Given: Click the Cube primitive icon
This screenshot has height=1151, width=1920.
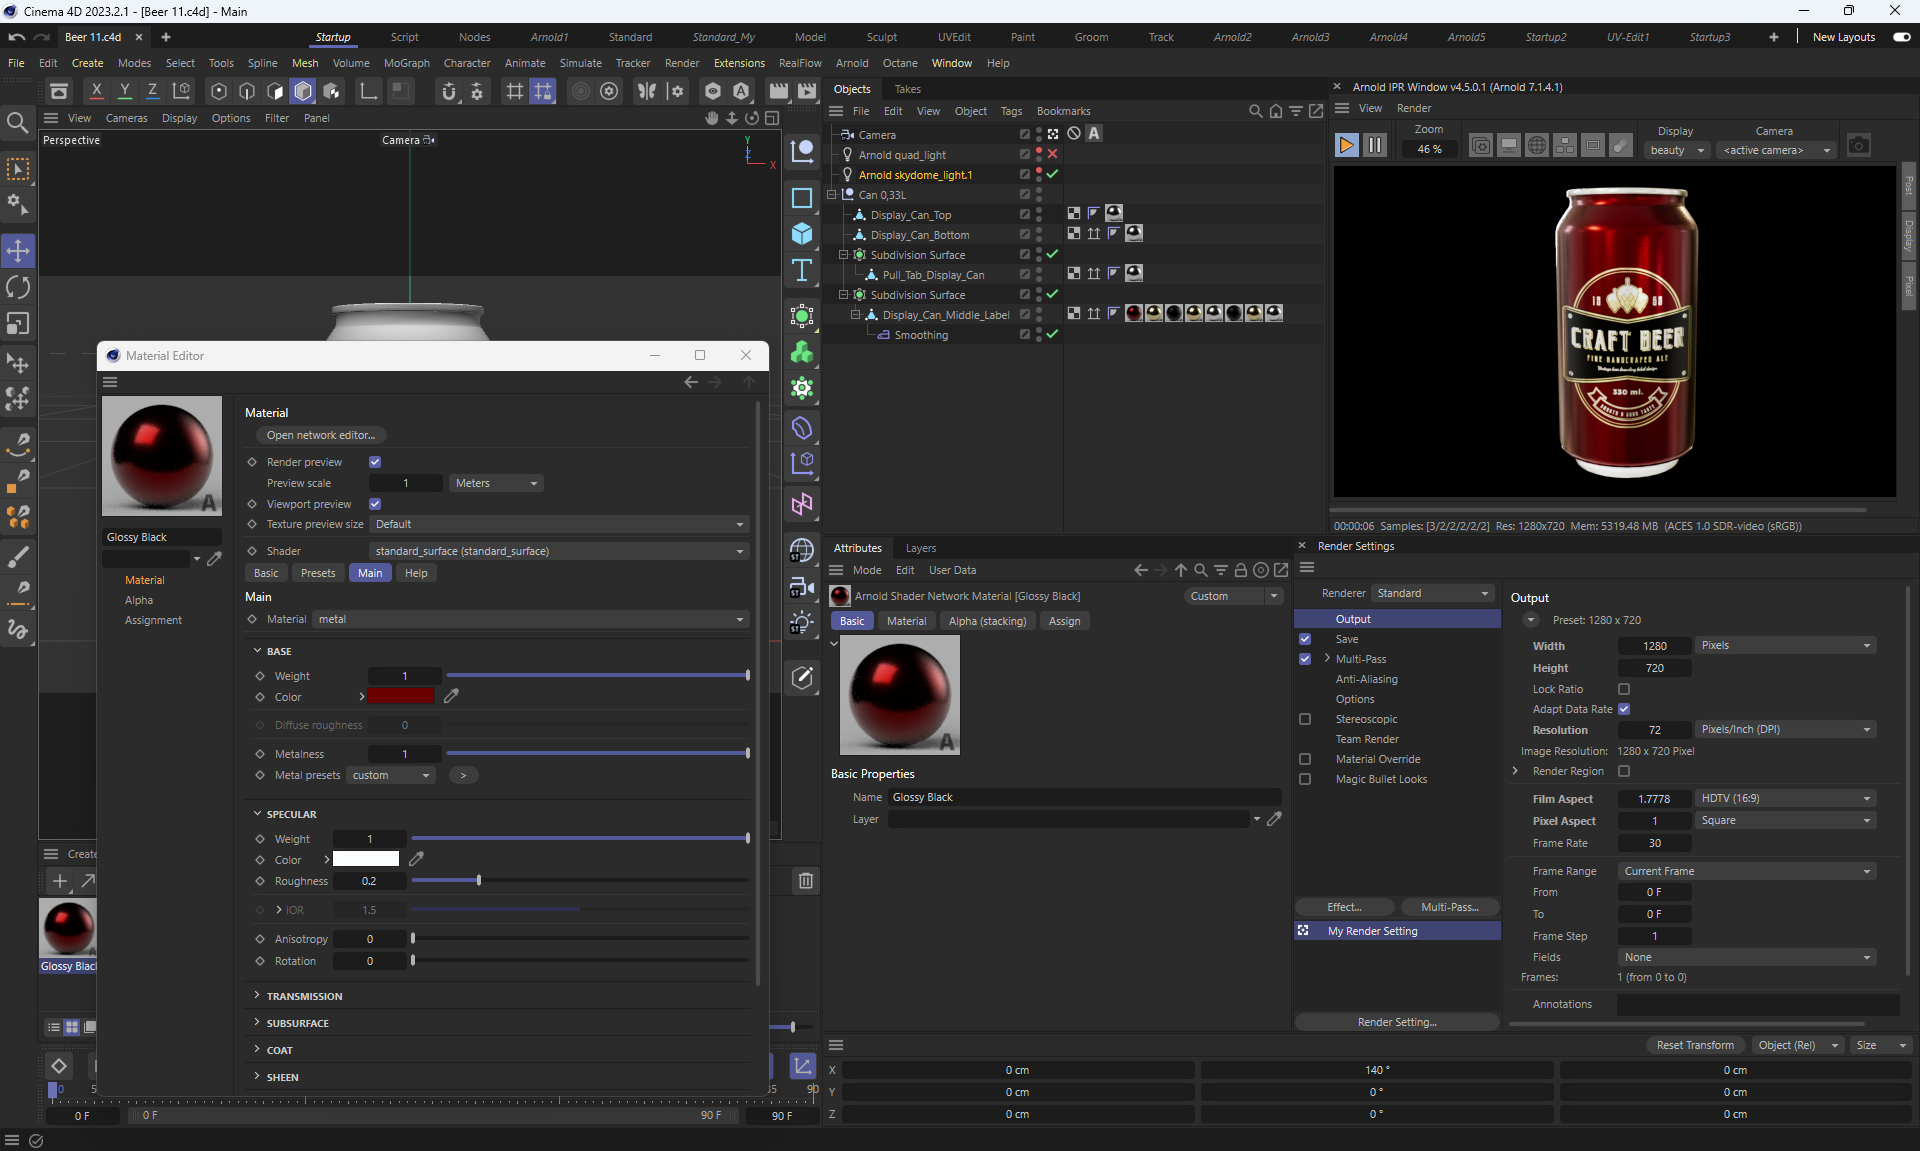Looking at the screenshot, I should tap(802, 234).
